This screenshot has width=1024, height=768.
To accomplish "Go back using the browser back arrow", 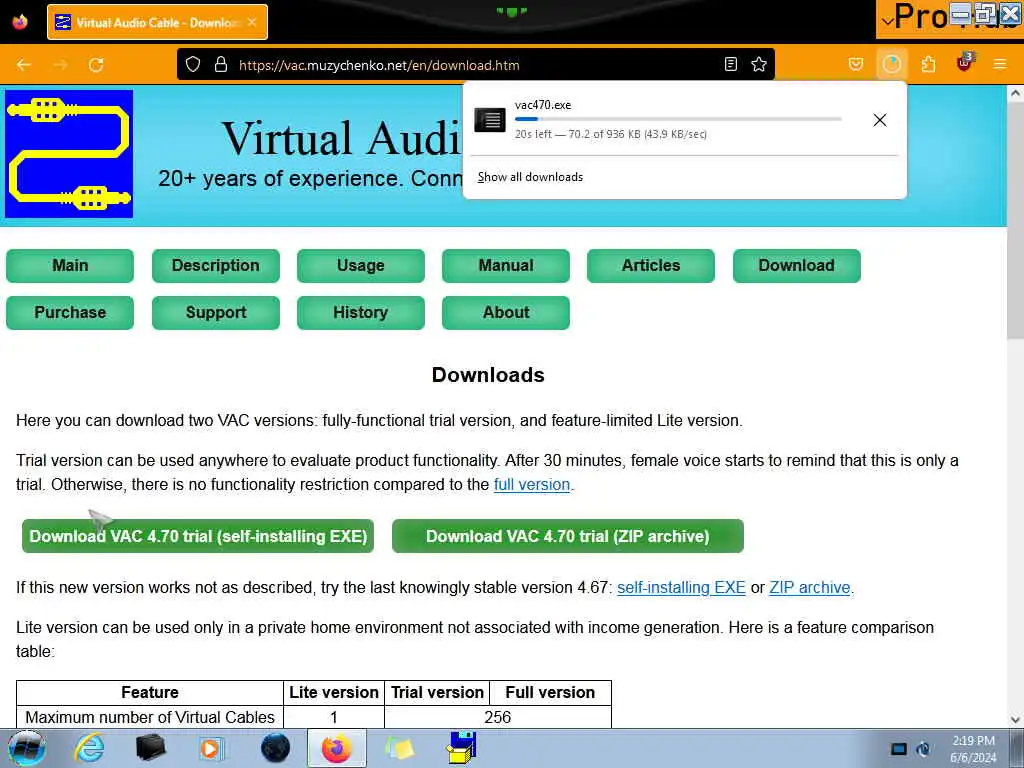I will click(x=24, y=65).
